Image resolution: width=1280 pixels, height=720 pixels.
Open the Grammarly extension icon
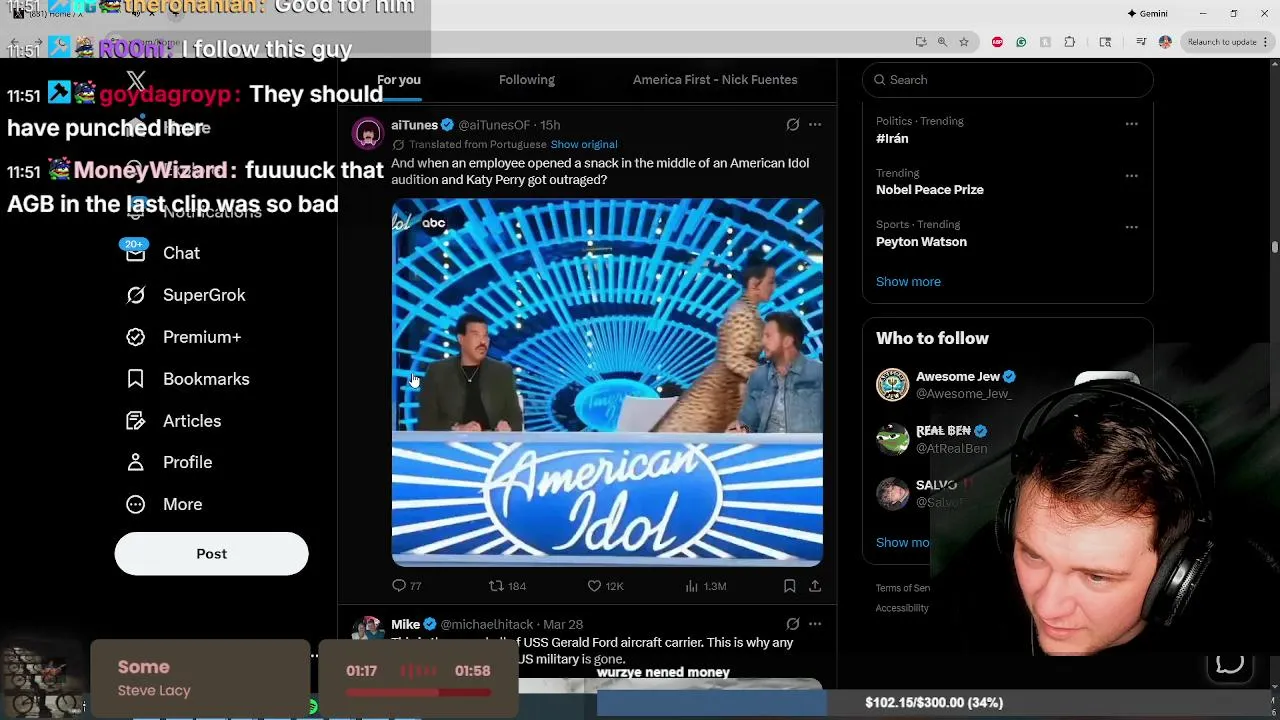coord(1021,42)
